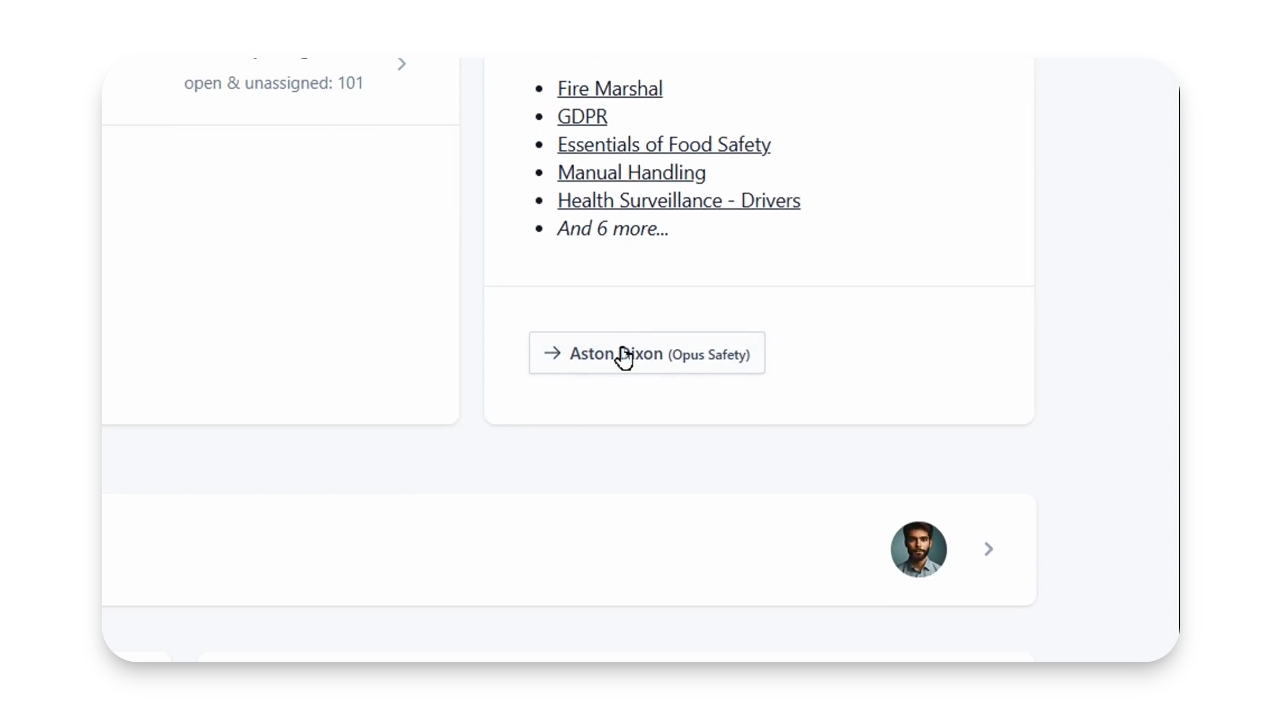1282x720 pixels.
Task: Open the Fire Marshal course link
Action: pyautogui.click(x=610, y=89)
